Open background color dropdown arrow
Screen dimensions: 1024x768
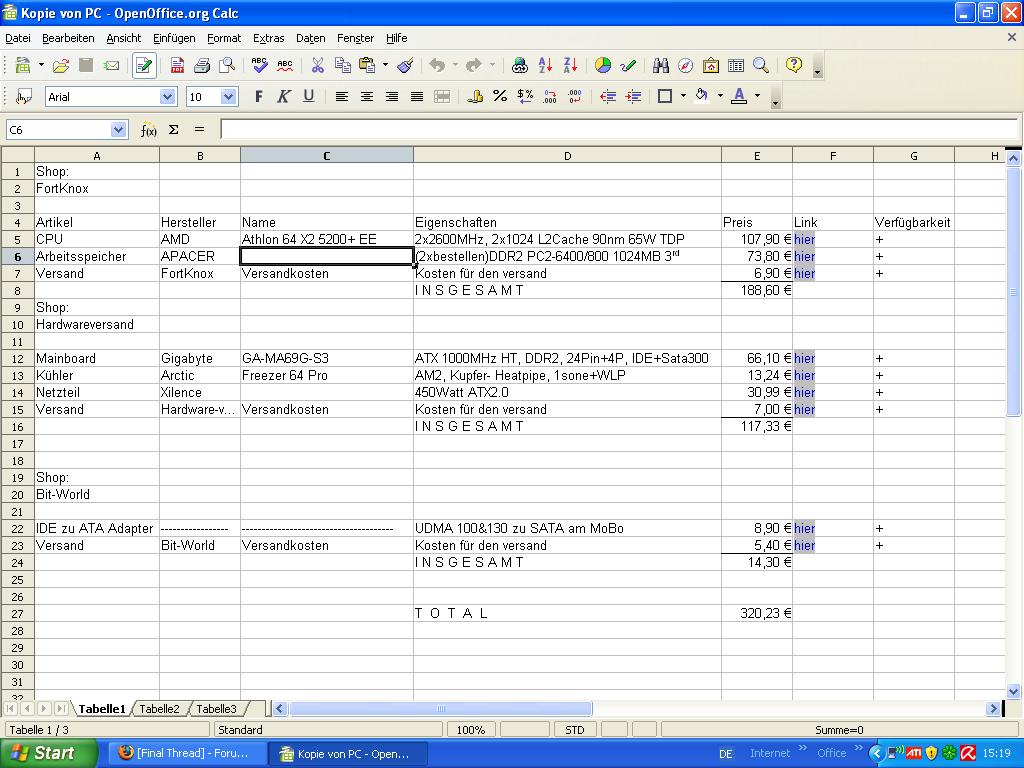click(720, 97)
